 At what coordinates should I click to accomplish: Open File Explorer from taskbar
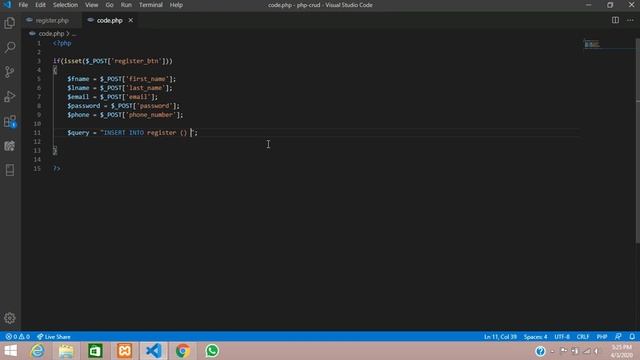click(x=66, y=351)
